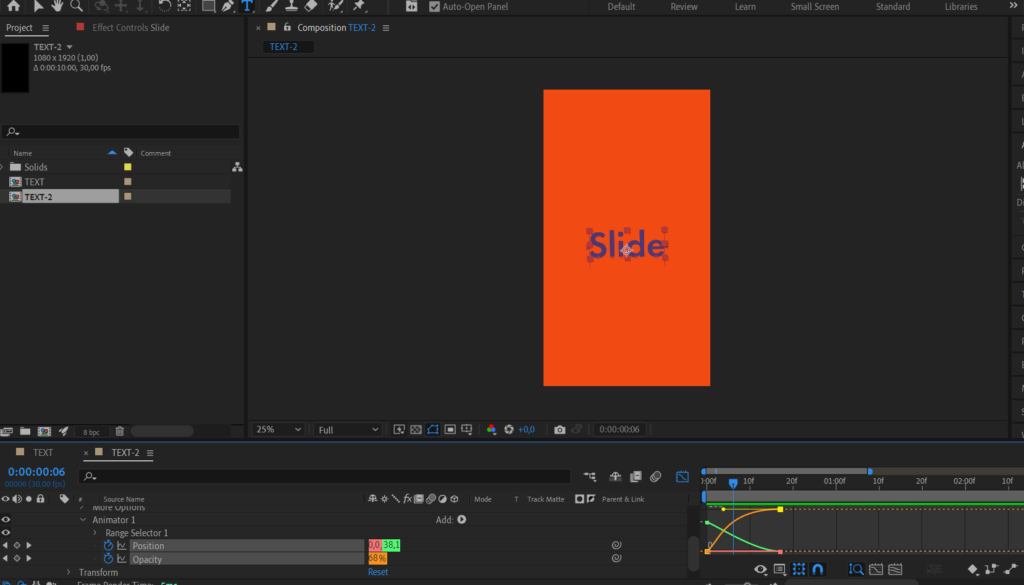The height and width of the screenshot is (585, 1024).
Task: Open the TEXT-2 timeline panel menu
Action: click(x=150, y=453)
